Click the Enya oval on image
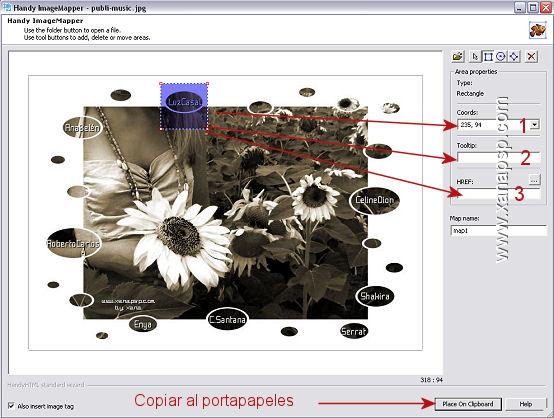Screen dimensions: 554x418 (143, 324)
